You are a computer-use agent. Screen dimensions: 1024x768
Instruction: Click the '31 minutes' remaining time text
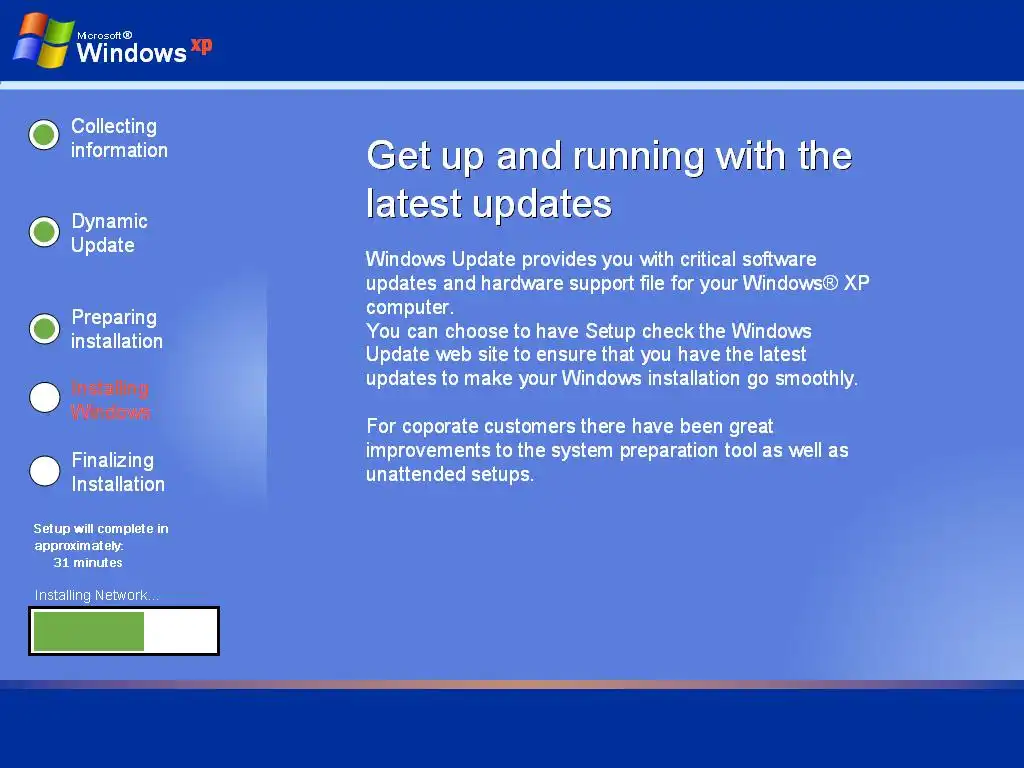(x=88, y=562)
